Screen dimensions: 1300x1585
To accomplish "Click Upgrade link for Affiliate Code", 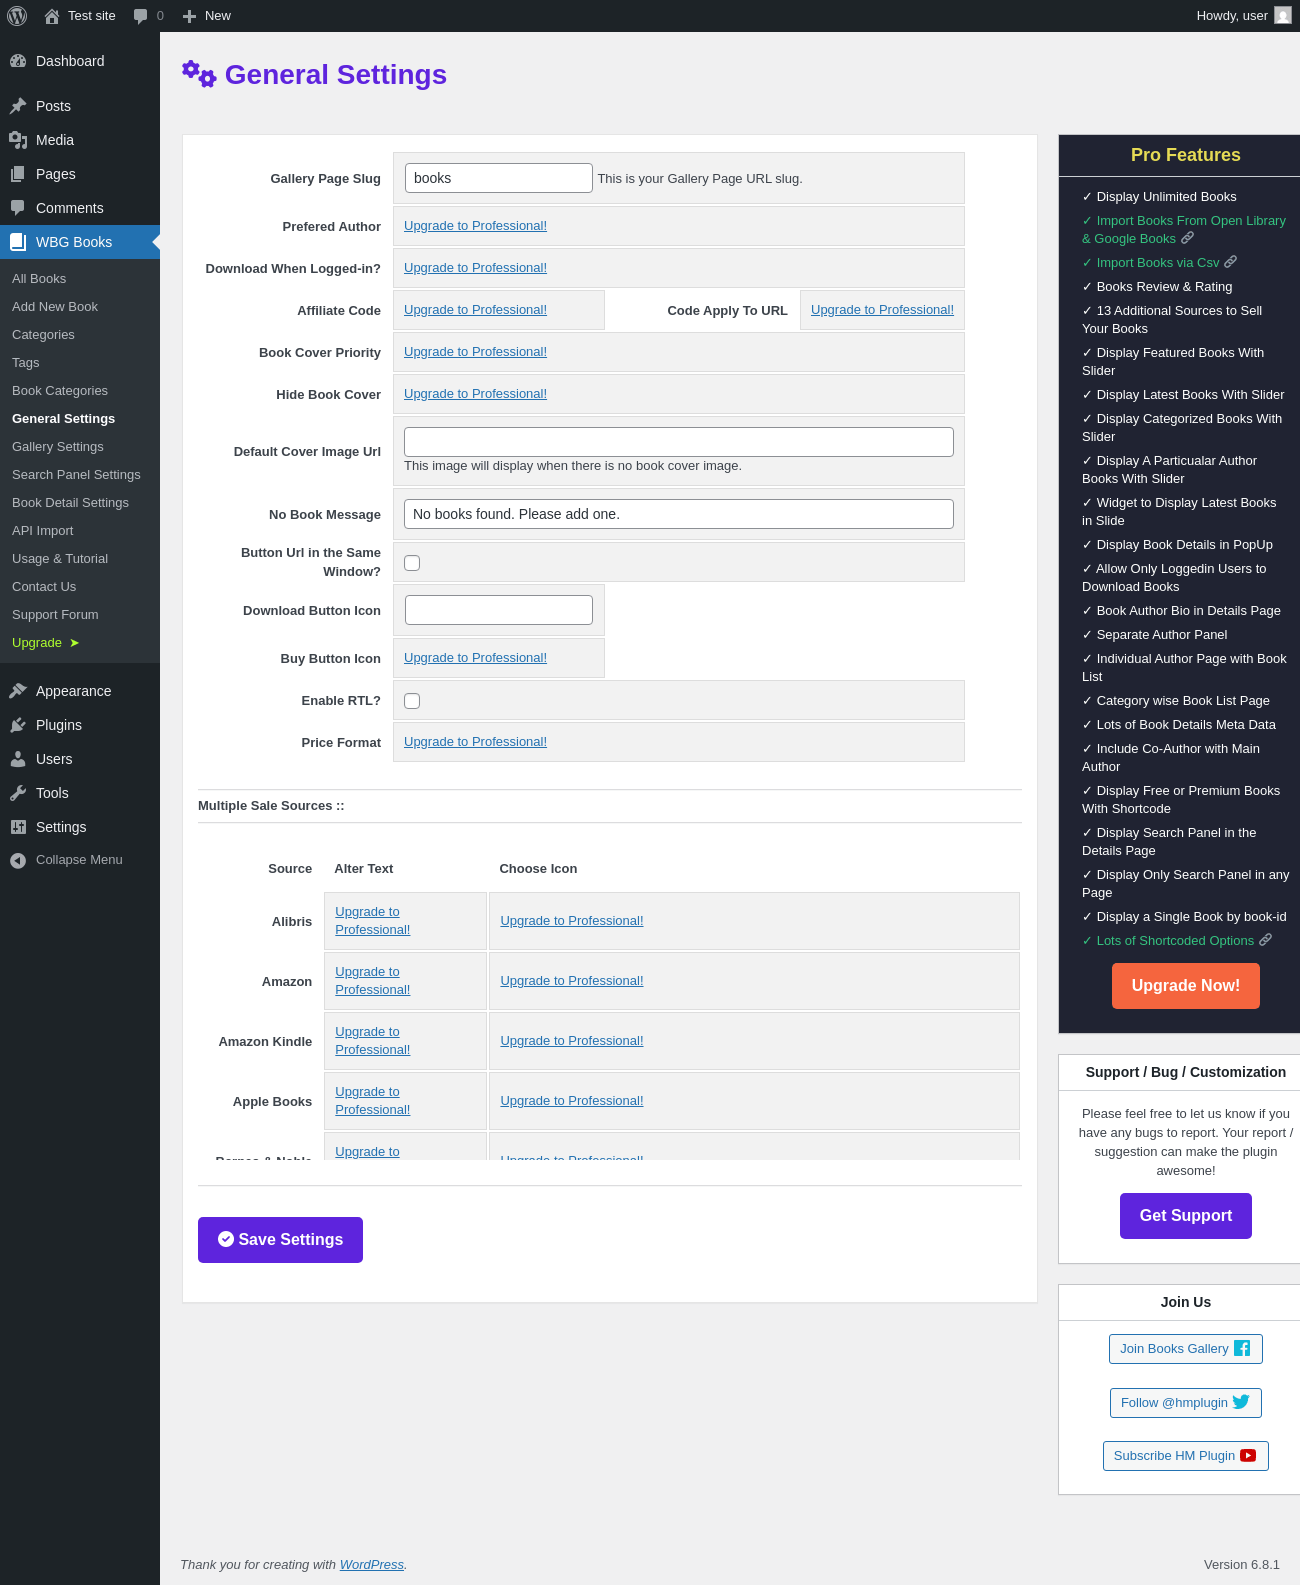I will tap(475, 310).
